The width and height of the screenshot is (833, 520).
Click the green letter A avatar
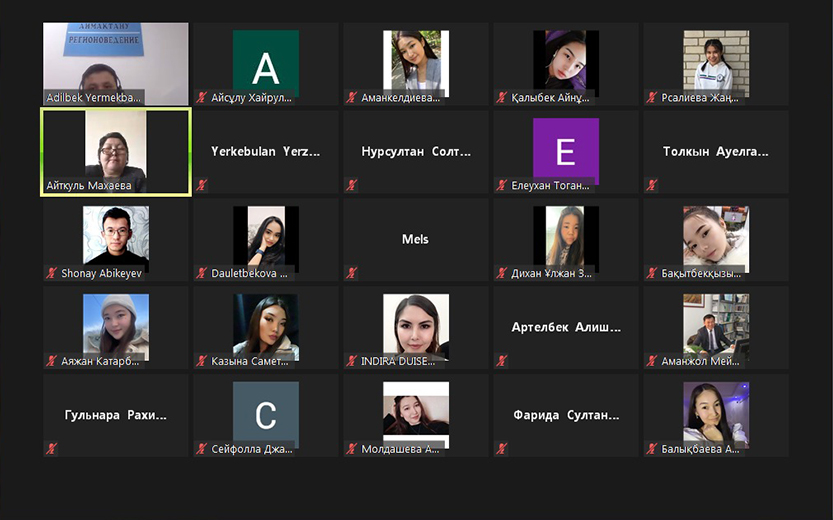[266, 63]
